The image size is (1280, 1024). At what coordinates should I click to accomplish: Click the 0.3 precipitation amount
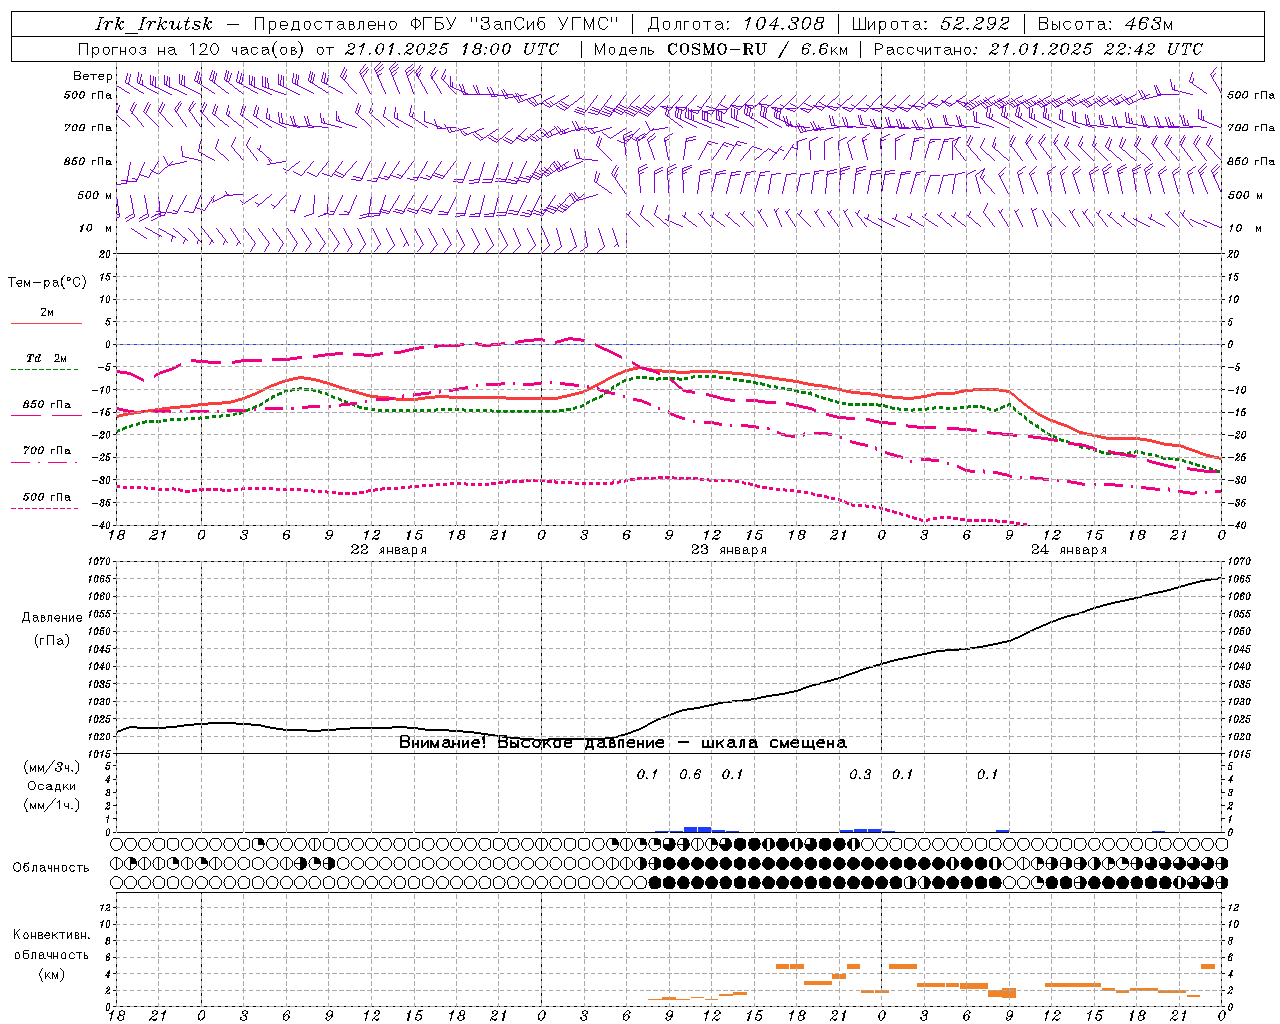pyautogui.click(x=860, y=774)
